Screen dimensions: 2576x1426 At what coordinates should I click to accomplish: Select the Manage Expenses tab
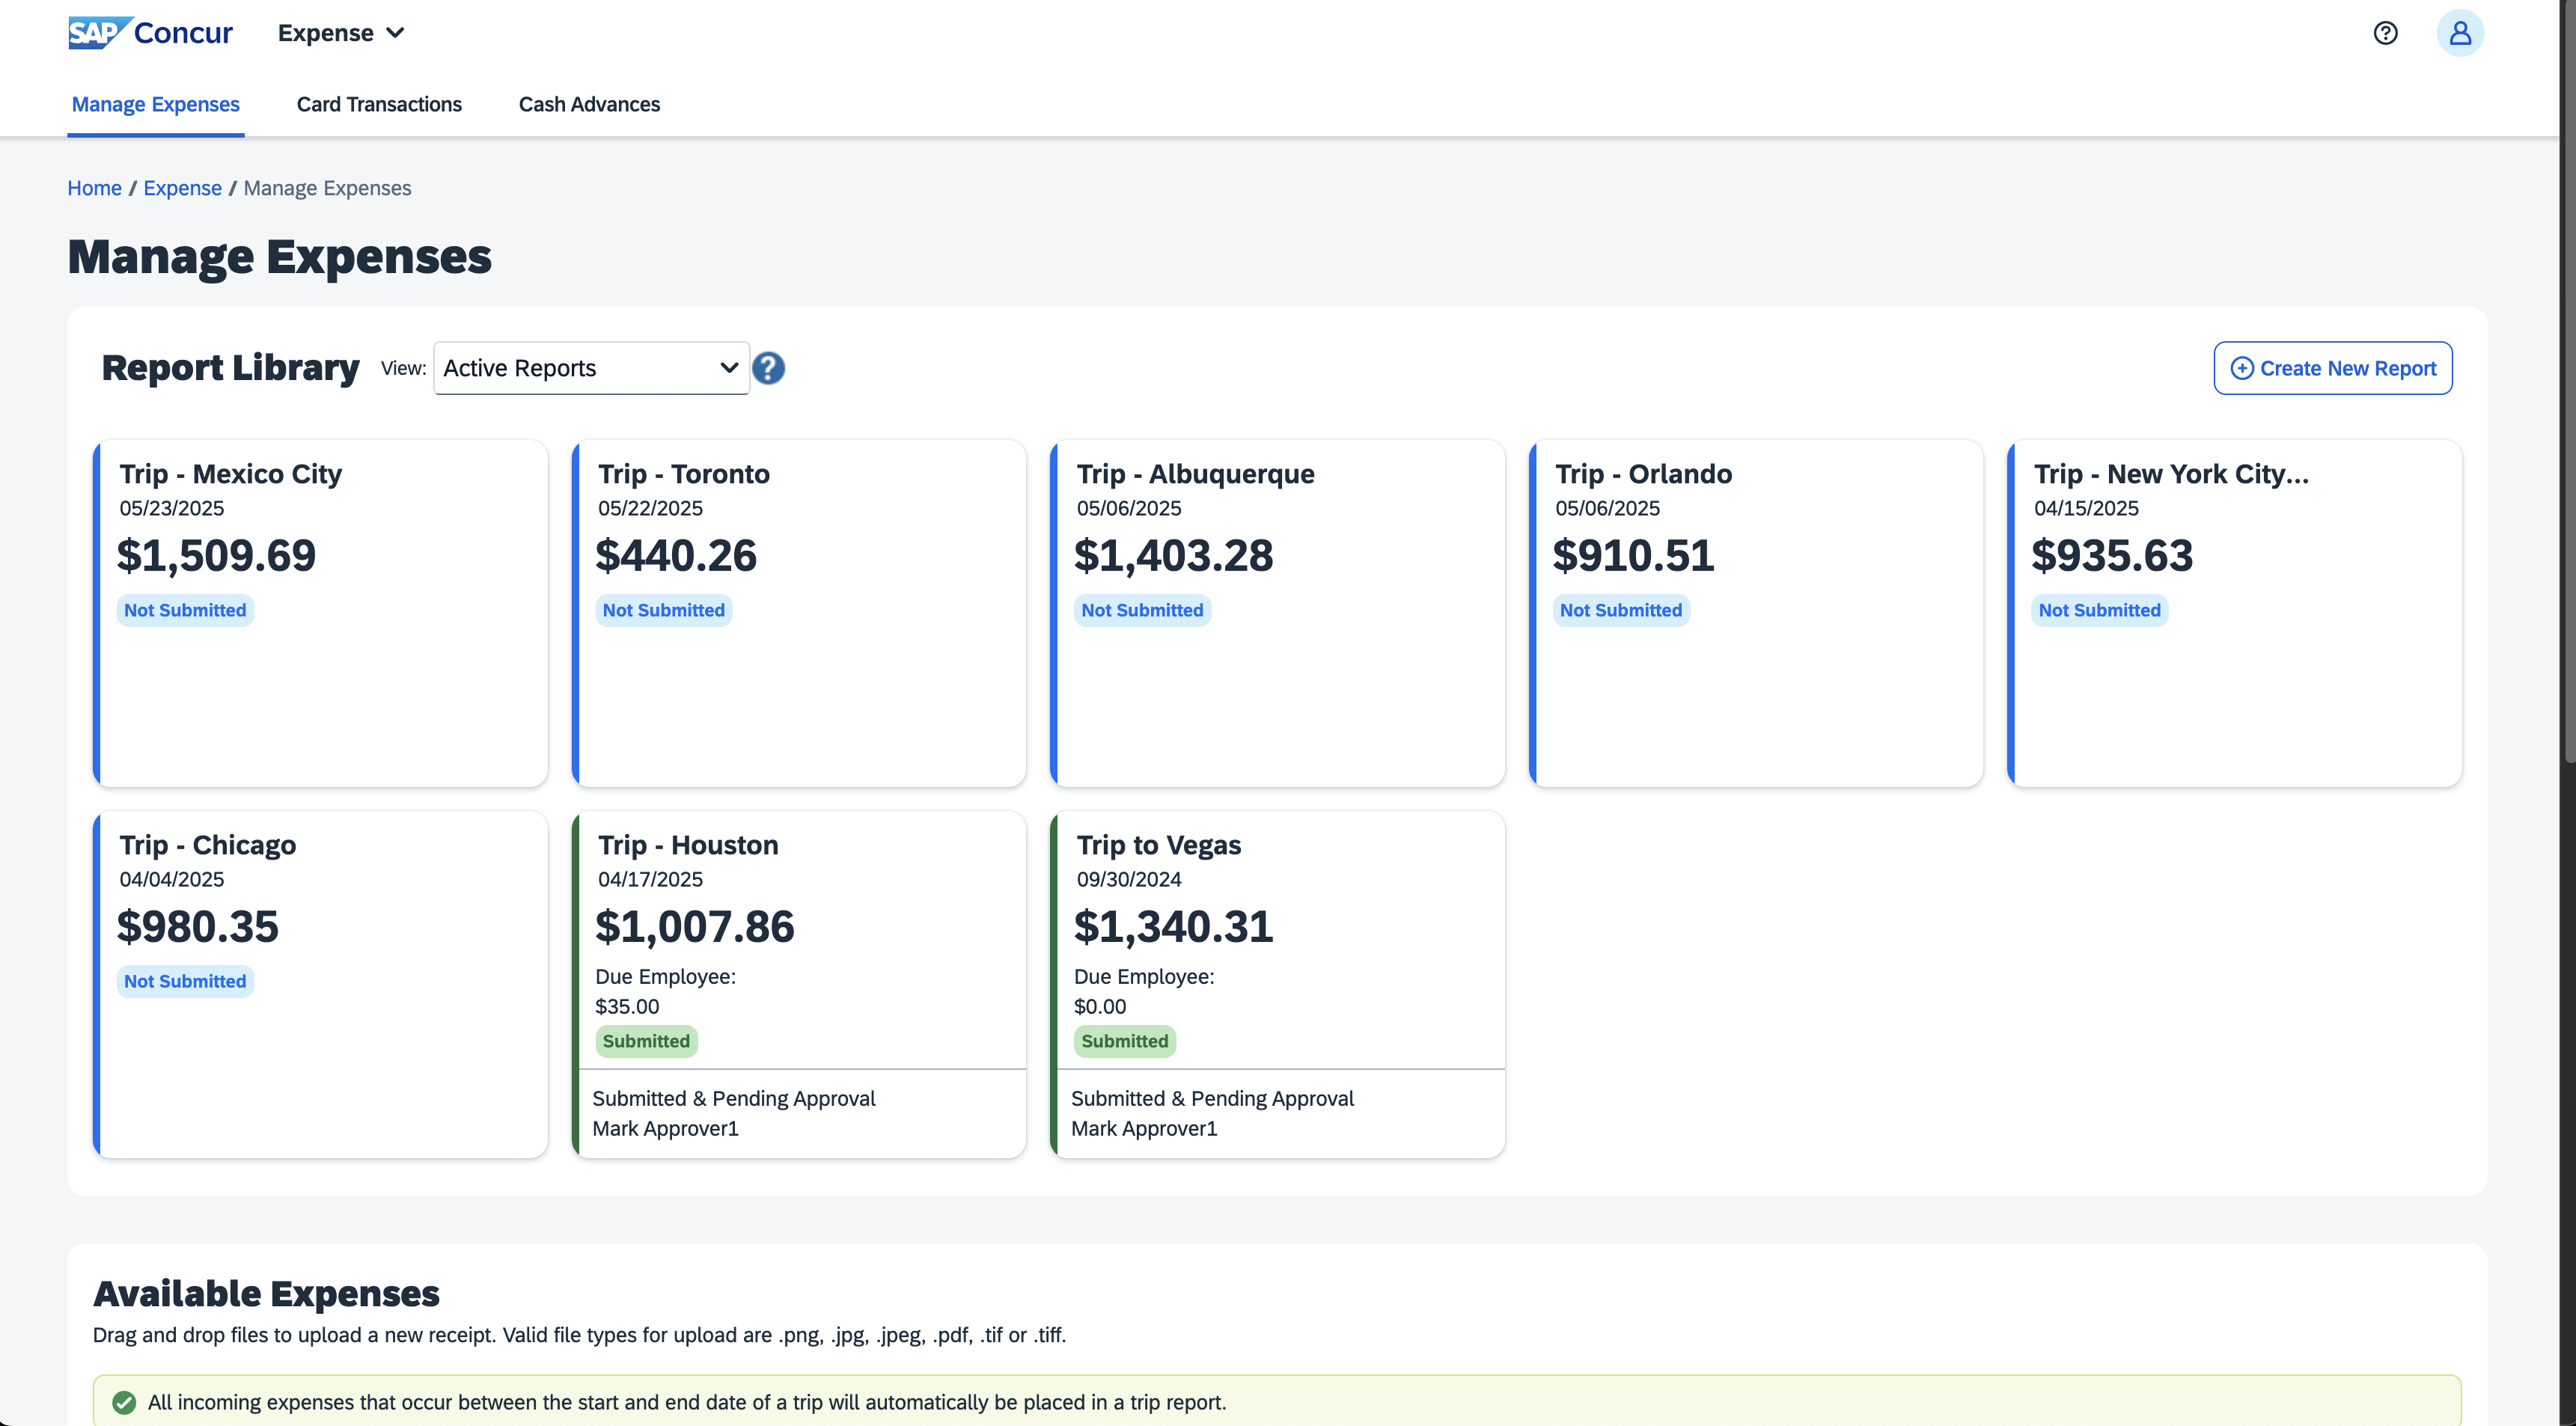[155, 104]
